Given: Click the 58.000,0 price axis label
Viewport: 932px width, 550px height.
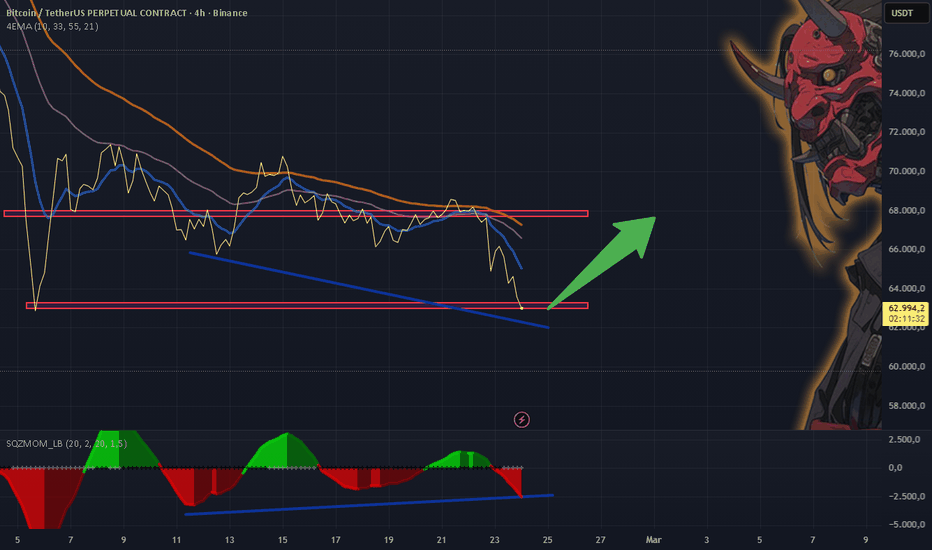Looking at the screenshot, I should pyautogui.click(x=906, y=406).
